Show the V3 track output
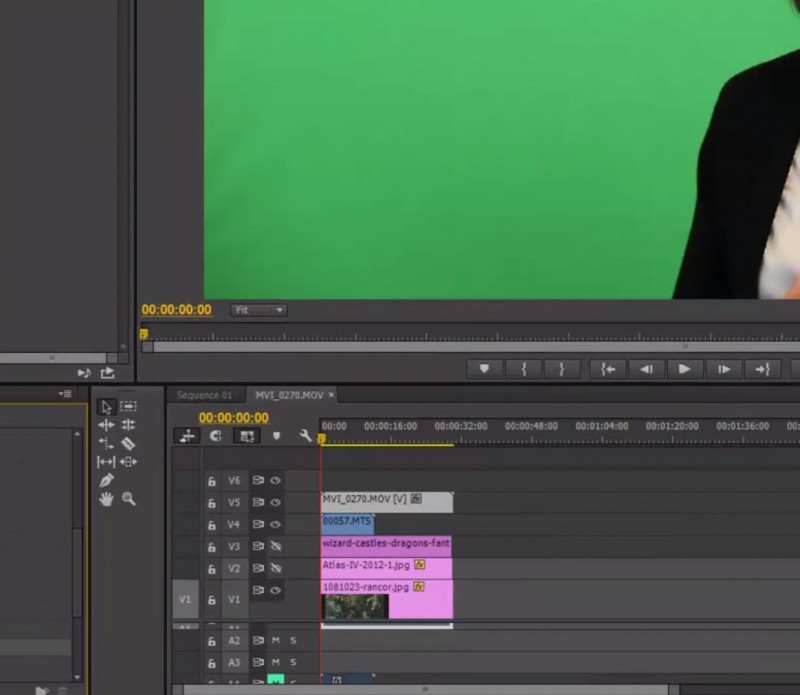The height and width of the screenshot is (695, 800). [x=275, y=546]
